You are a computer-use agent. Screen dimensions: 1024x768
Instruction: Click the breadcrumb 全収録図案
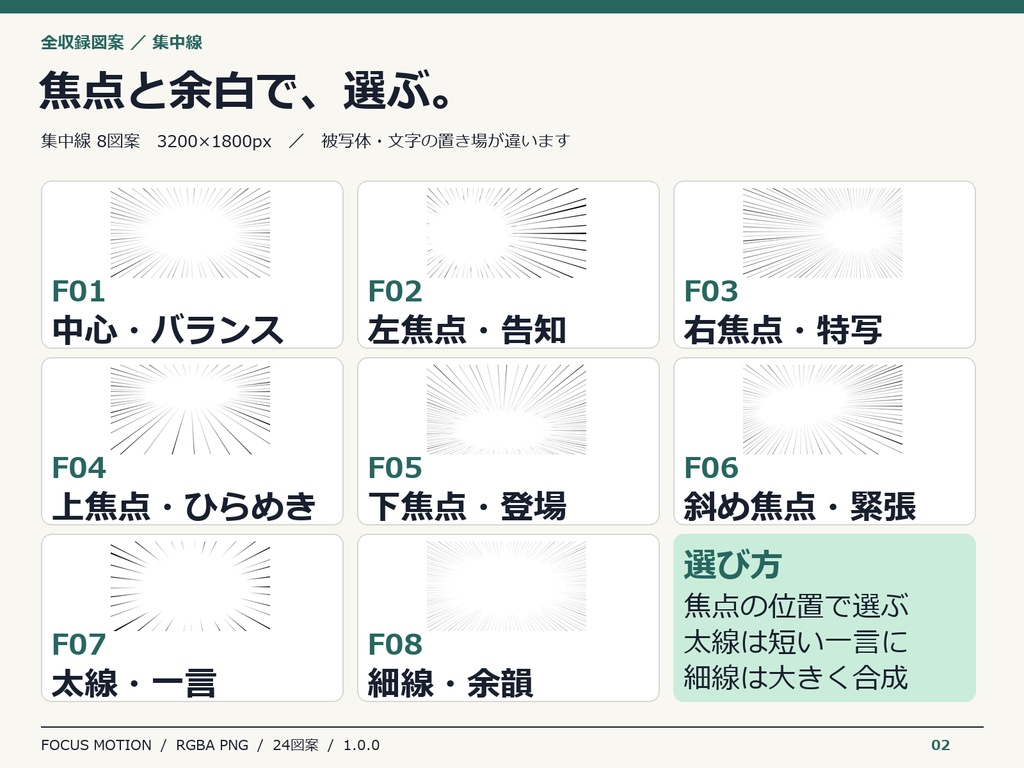click(x=82, y=42)
